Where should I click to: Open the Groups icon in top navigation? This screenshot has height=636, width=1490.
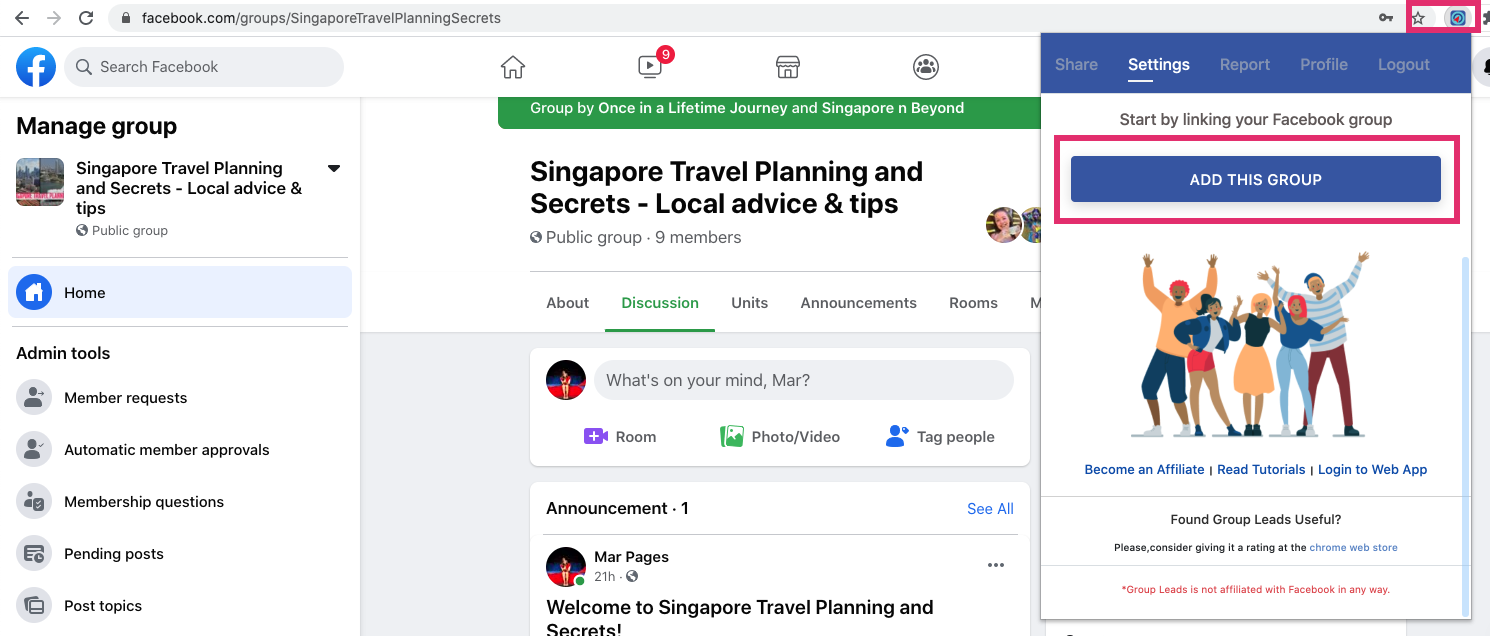coord(926,67)
